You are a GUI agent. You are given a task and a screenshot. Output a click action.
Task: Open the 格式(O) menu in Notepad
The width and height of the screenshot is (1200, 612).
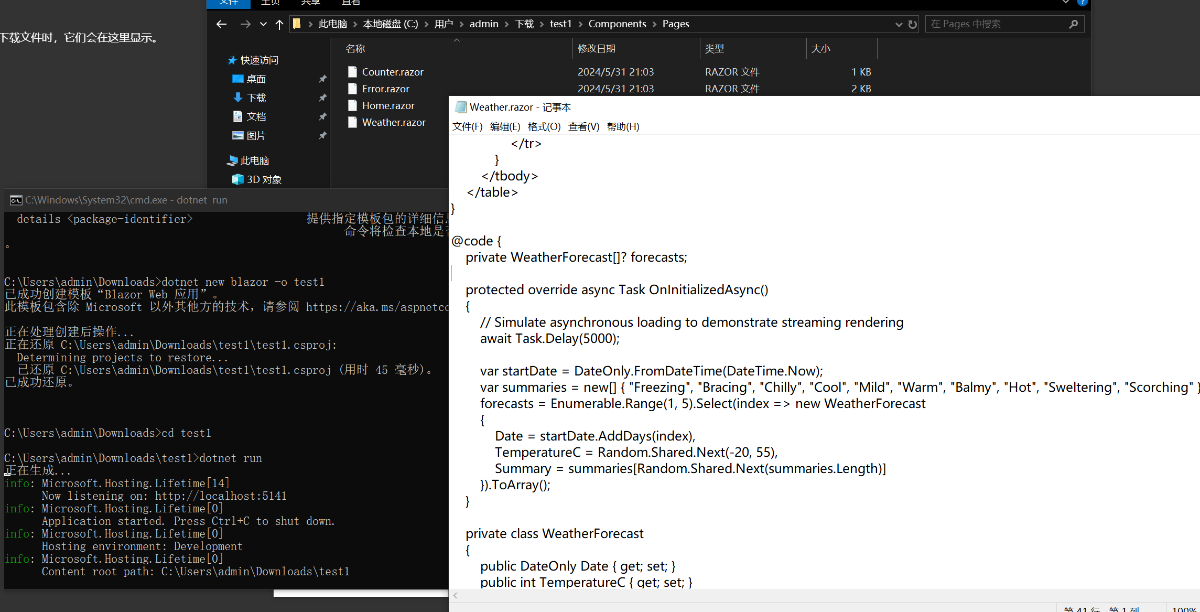click(x=544, y=127)
